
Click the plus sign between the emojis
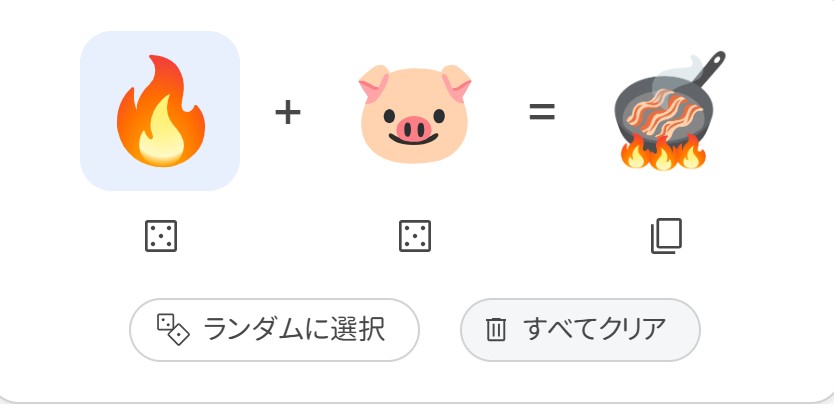pos(288,112)
